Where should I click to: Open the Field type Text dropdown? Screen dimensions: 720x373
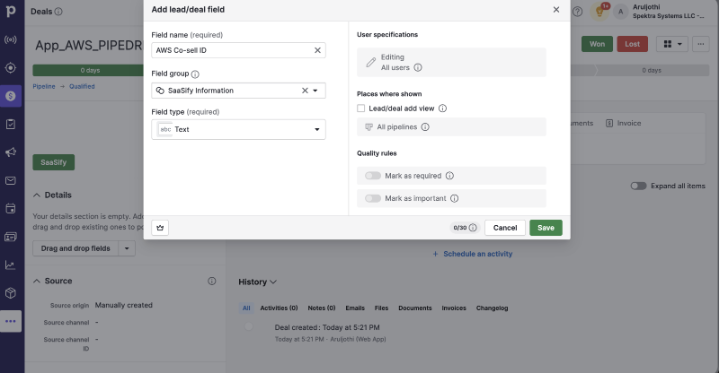click(x=238, y=130)
